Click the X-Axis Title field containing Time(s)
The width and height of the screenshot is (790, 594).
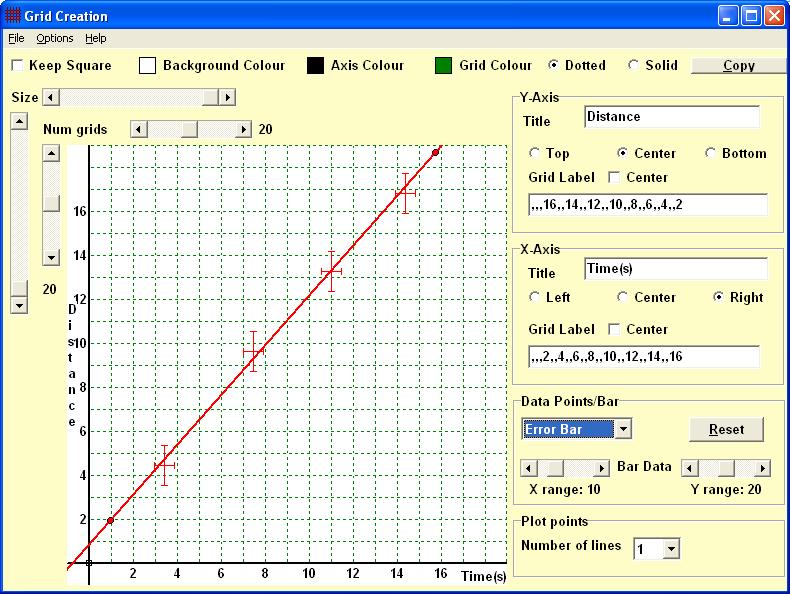(676, 269)
